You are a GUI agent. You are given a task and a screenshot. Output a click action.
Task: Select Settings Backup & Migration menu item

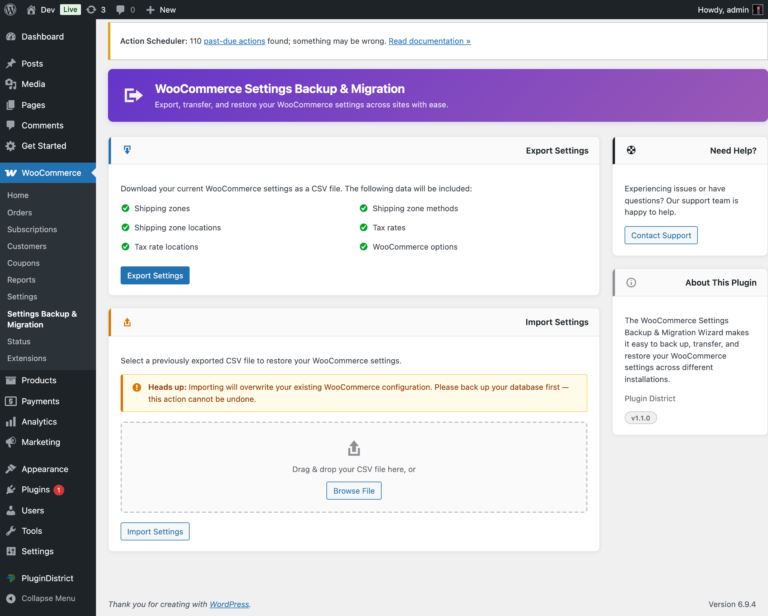click(42, 319)
